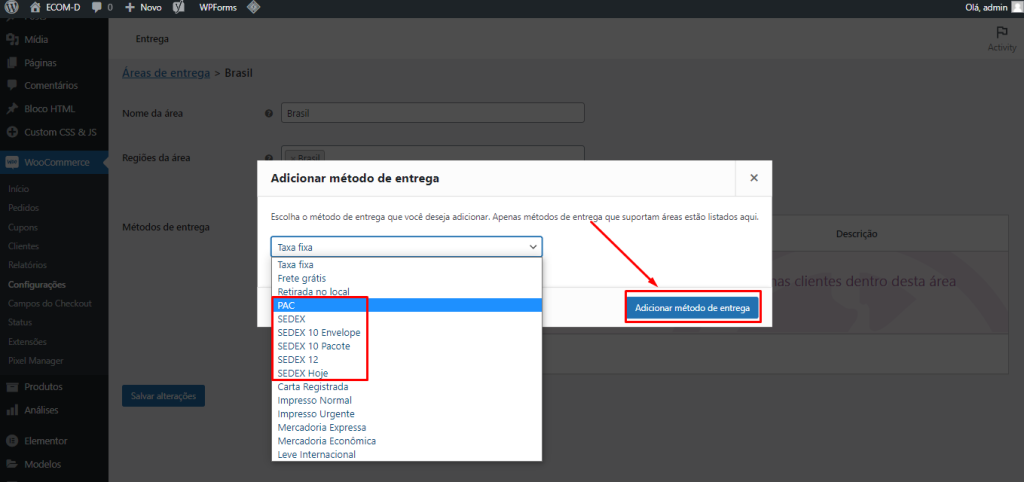Screen dimensions: 1024x482
Task: Go to WooCommerce Pedidos
Action: pos(24,208)
